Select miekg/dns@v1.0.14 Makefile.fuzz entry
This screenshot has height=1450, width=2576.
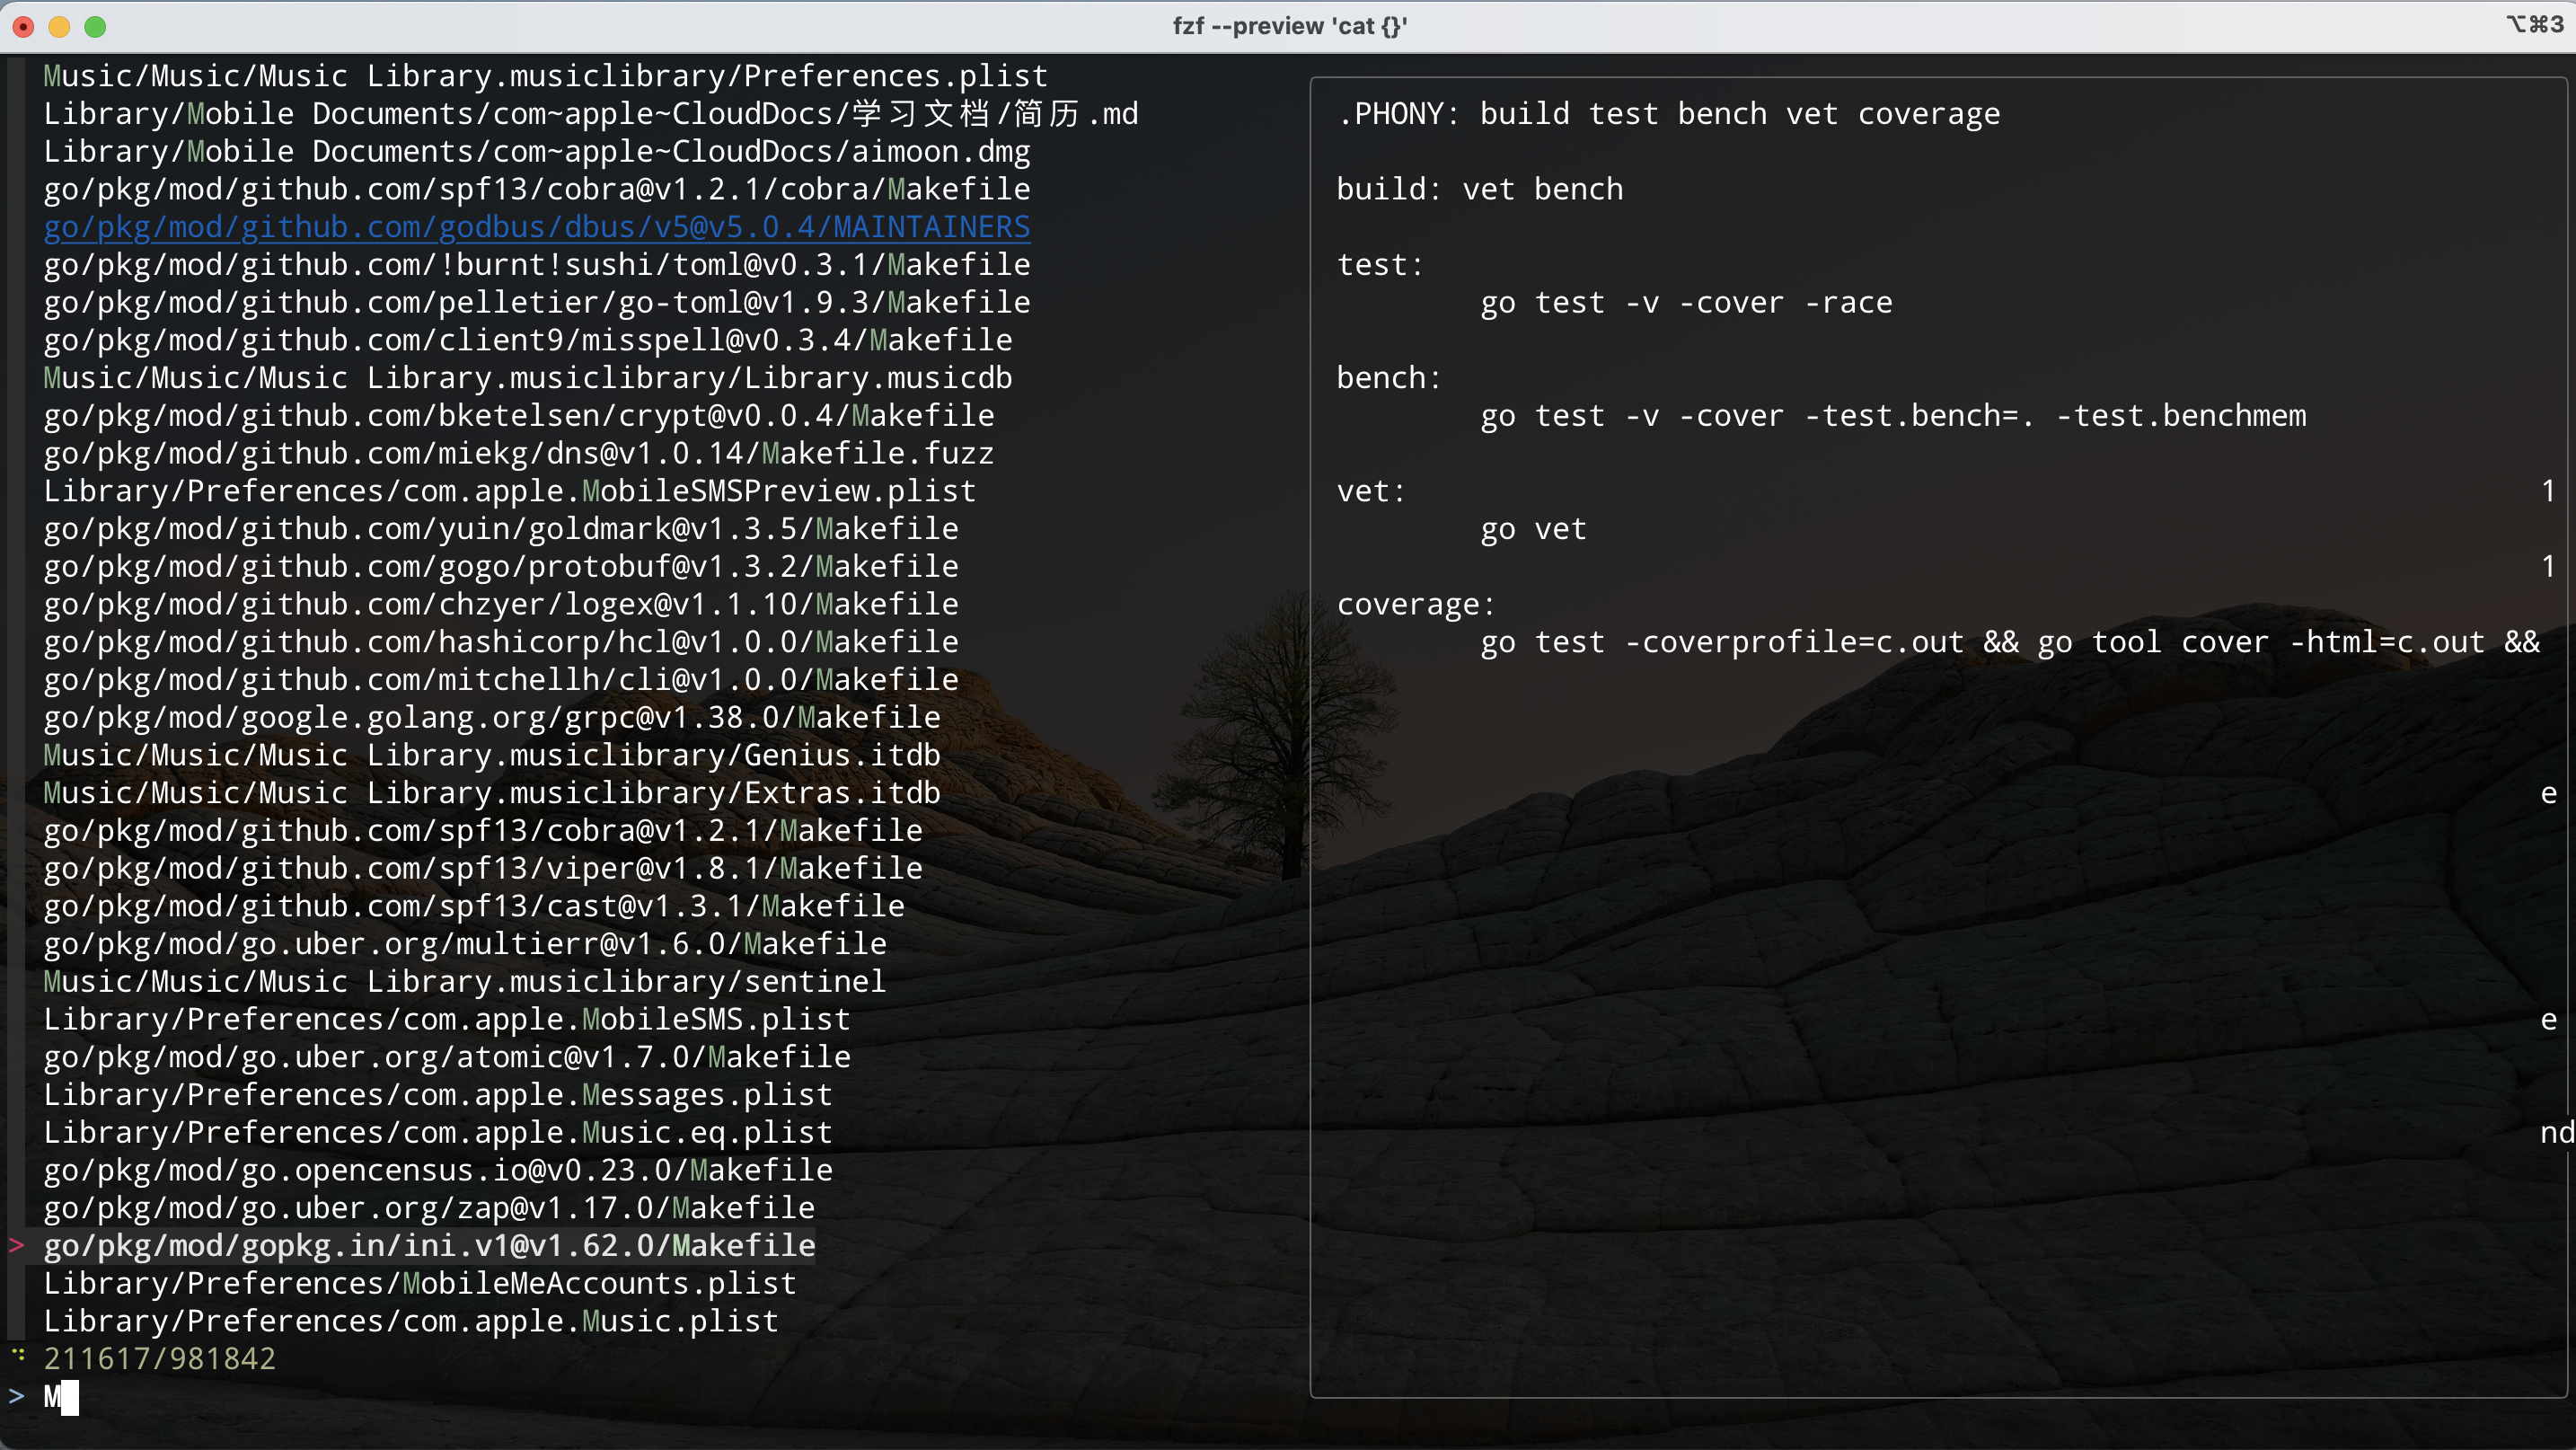518,453
